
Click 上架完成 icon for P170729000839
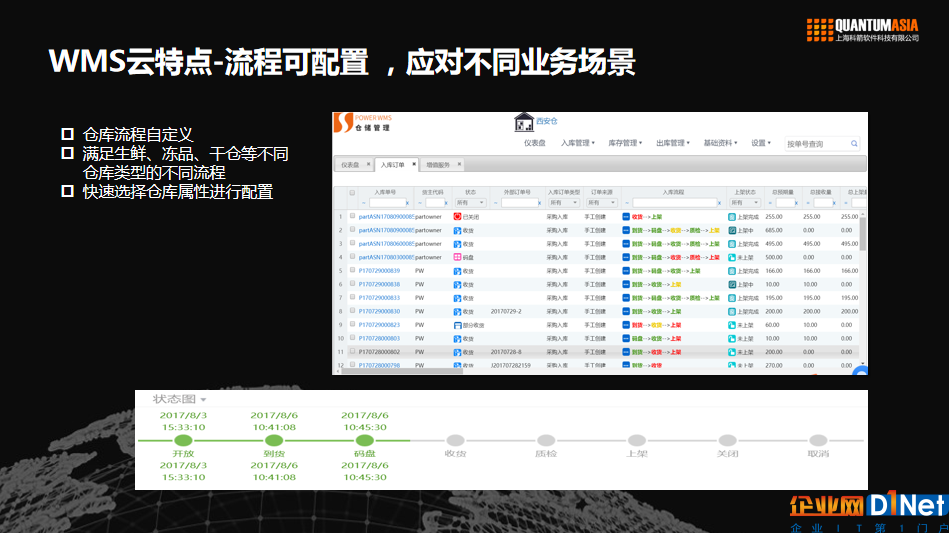pos(732,271)
